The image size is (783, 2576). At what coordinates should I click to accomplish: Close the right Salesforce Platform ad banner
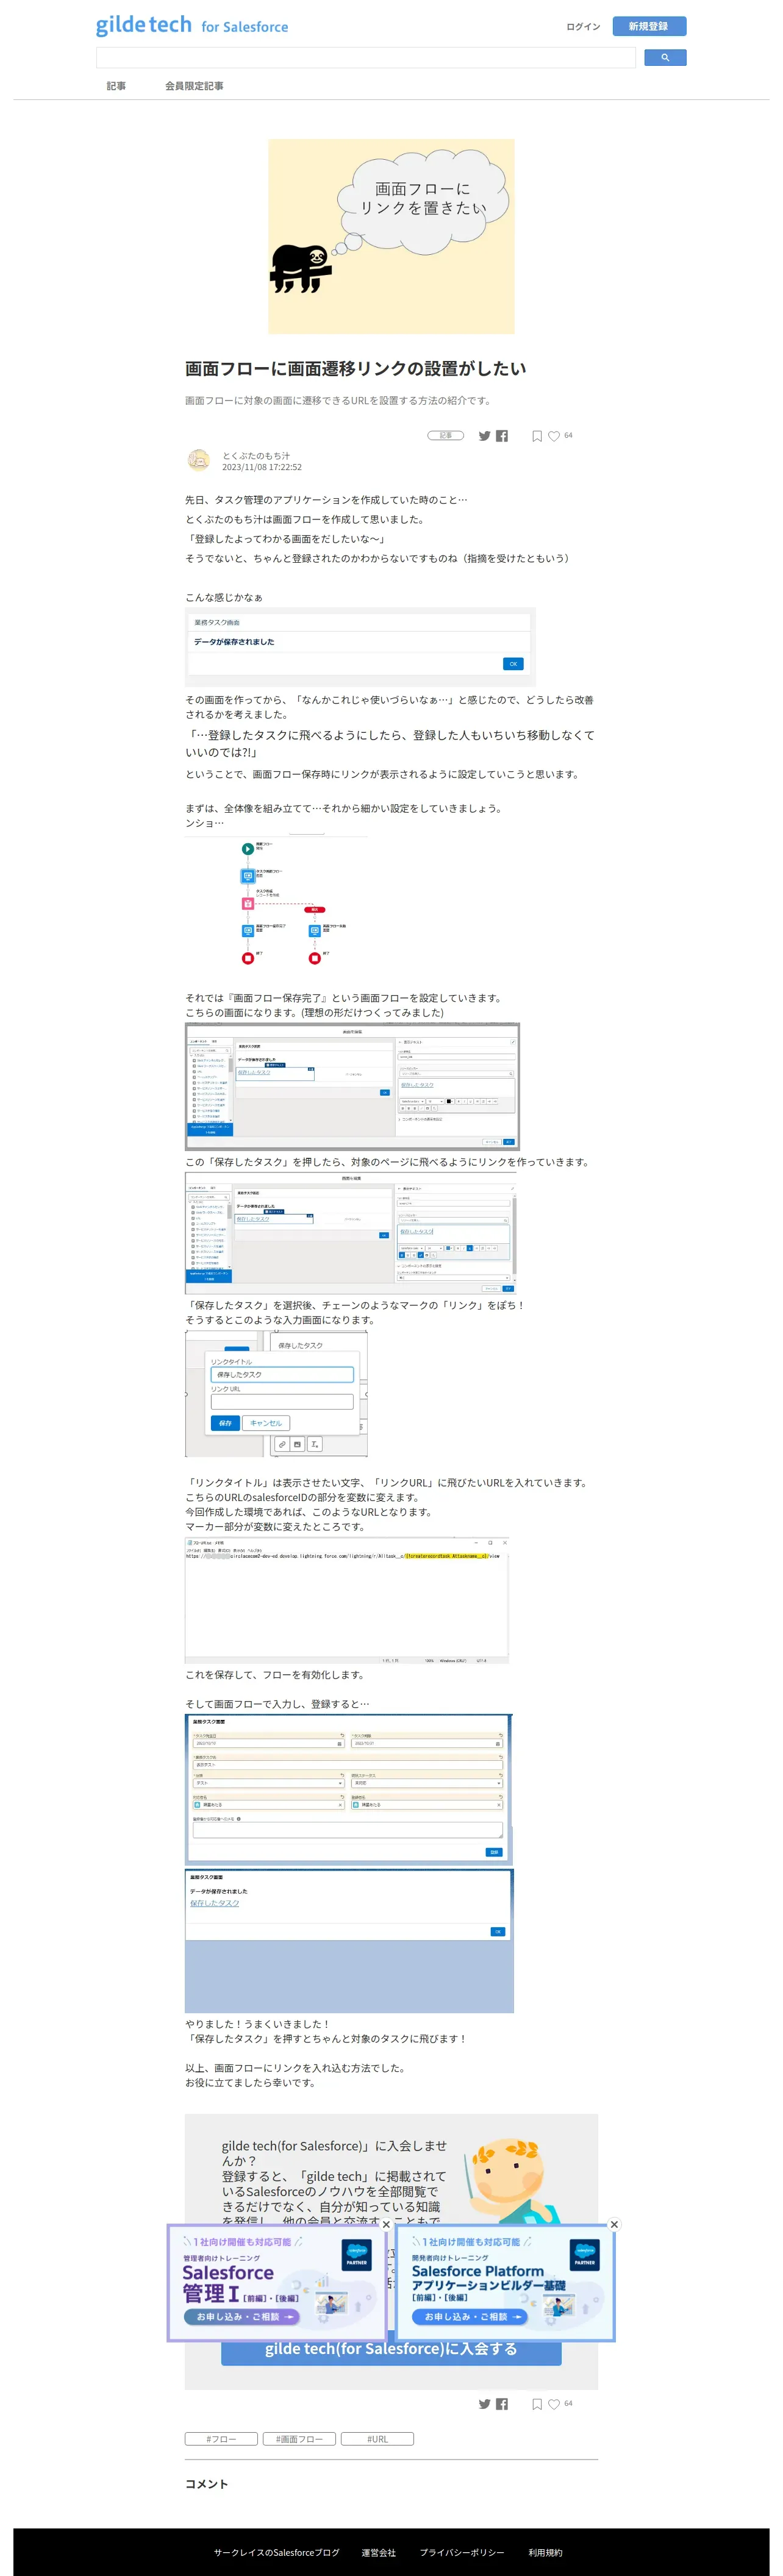tap(614, 2224)
